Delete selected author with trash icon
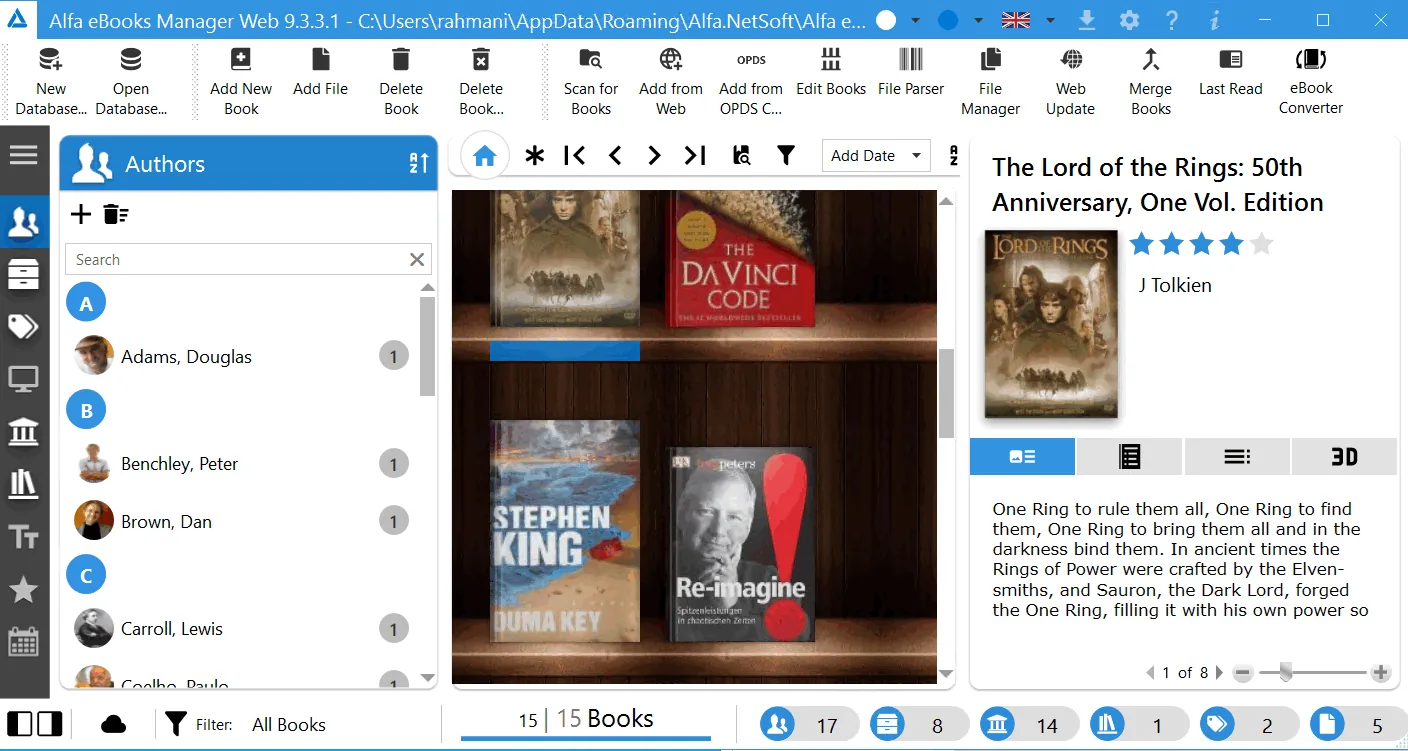 116,214
